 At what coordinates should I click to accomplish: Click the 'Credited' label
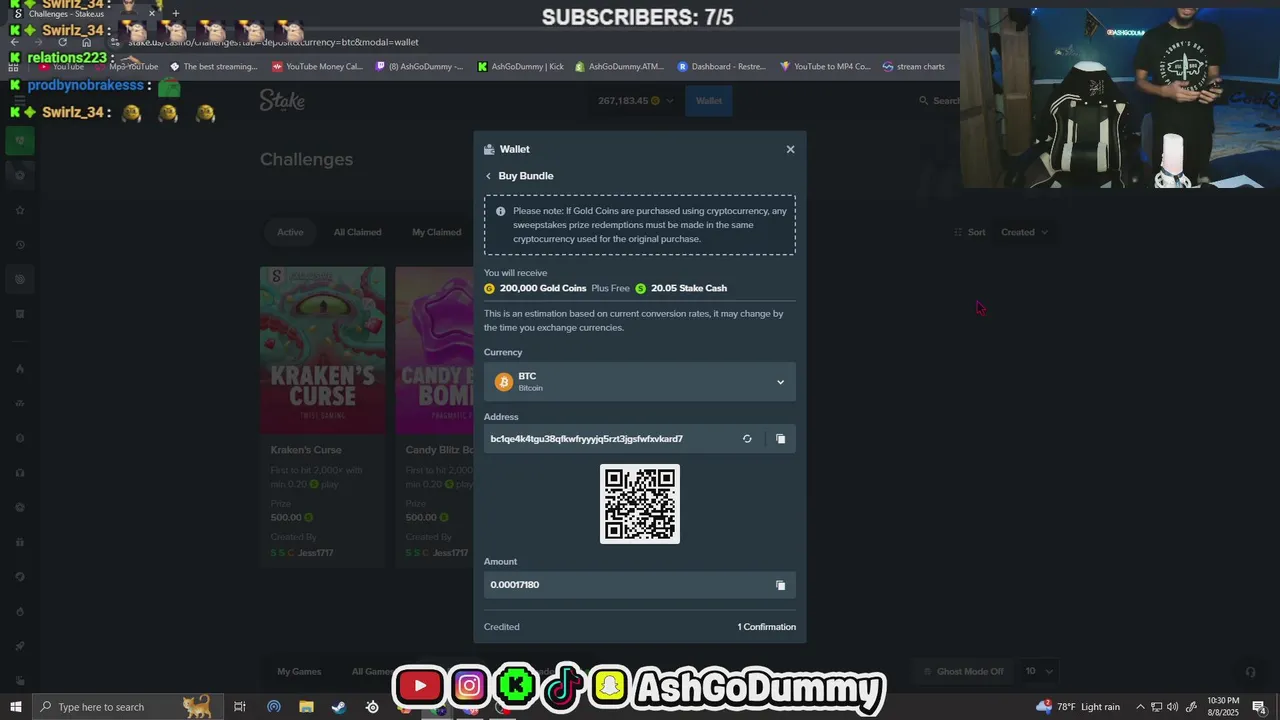coord(502,627)
